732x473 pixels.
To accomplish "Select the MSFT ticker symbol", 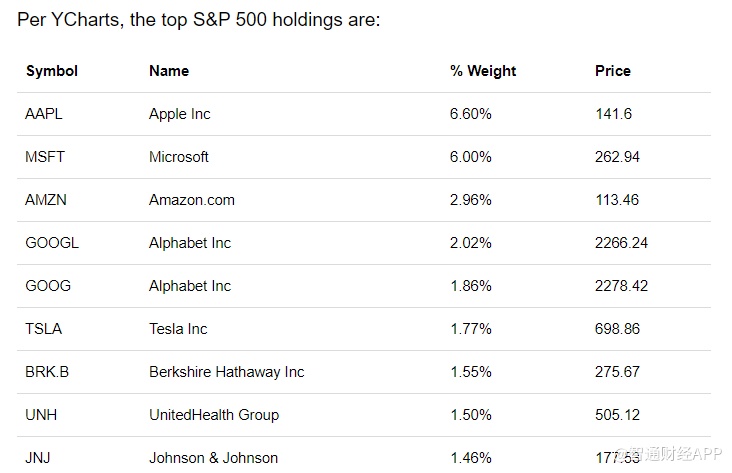I will click(44, 157).
